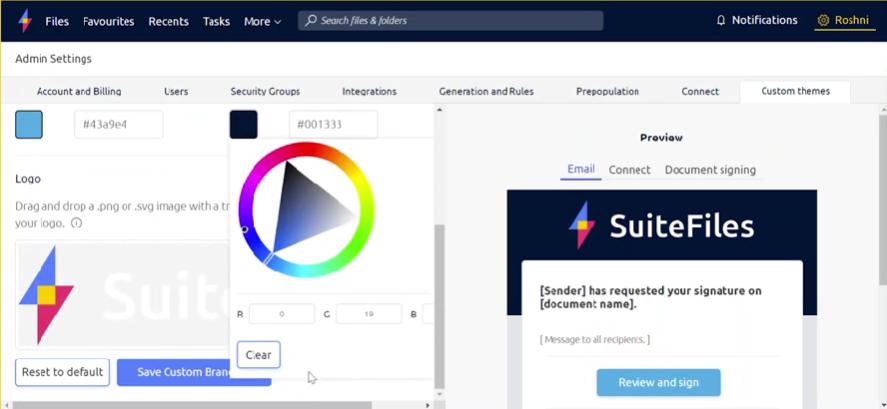Select the Prepopulation tab
The height and width of the screenshot is (409, 887).
coord(608,91)
